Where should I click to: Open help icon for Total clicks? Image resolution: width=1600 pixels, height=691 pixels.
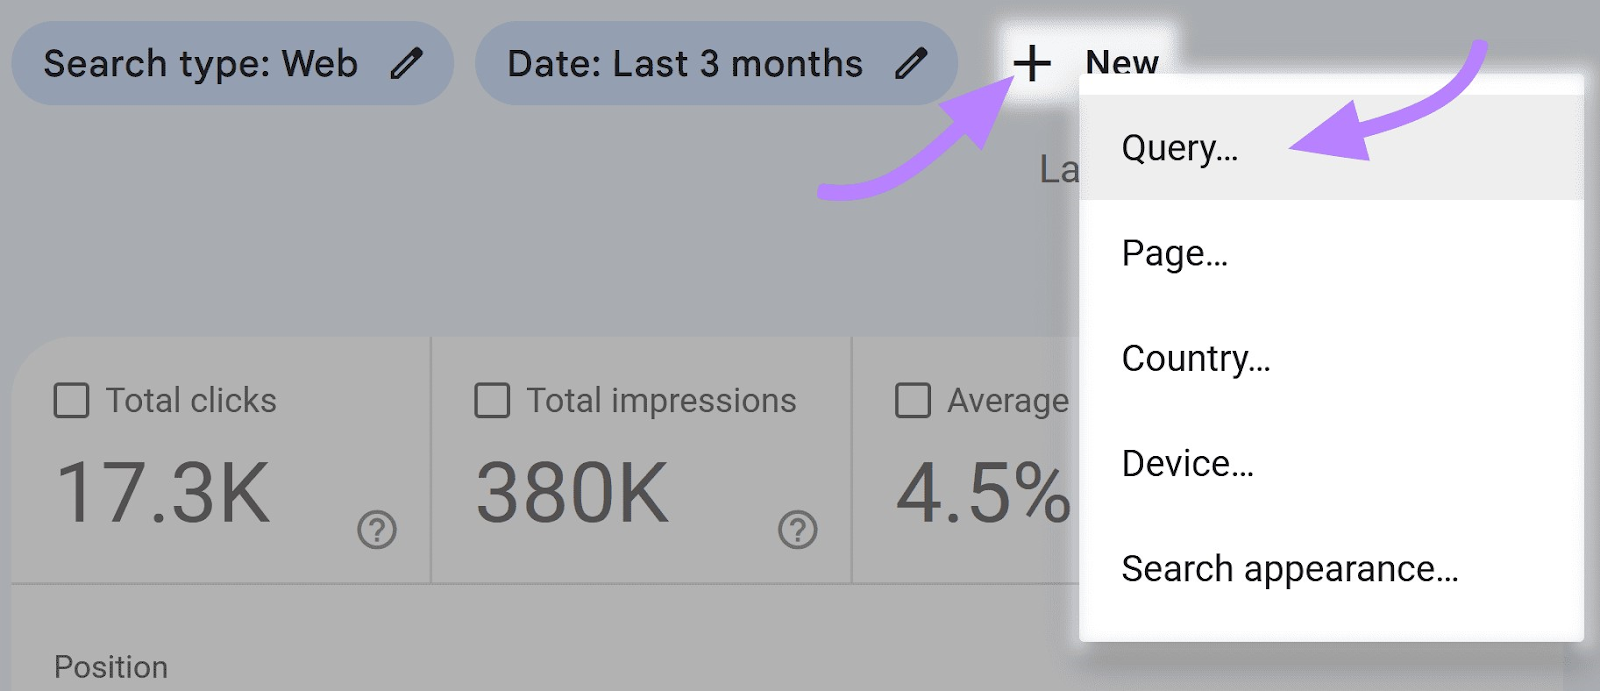377,529
